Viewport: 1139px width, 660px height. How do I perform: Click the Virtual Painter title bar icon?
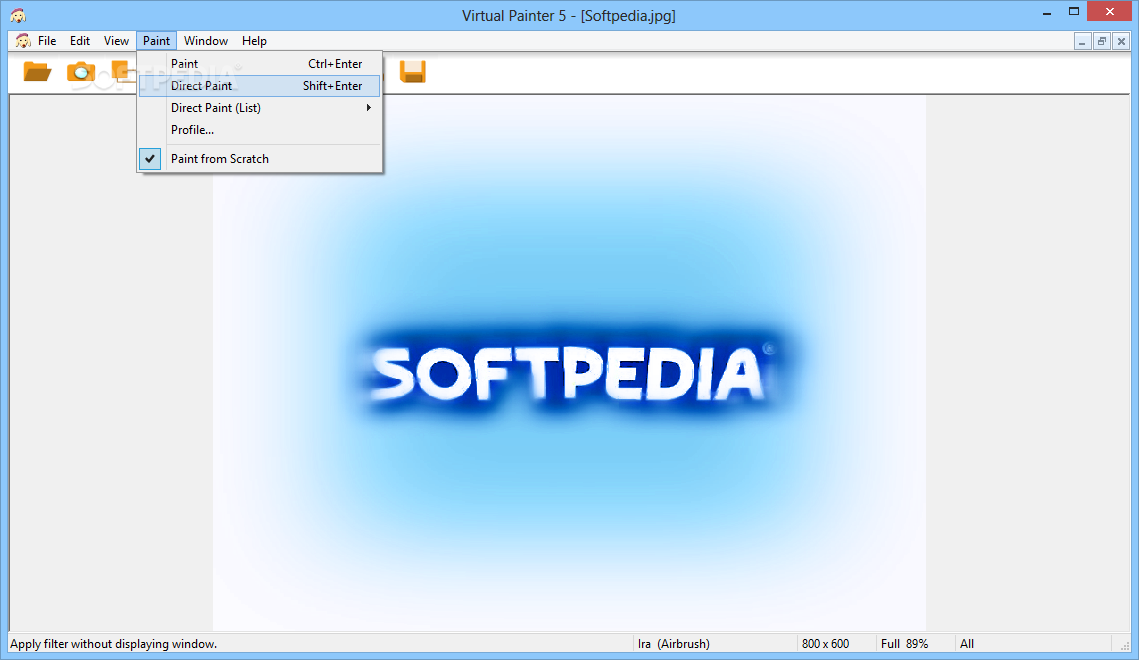click(18, 15)
